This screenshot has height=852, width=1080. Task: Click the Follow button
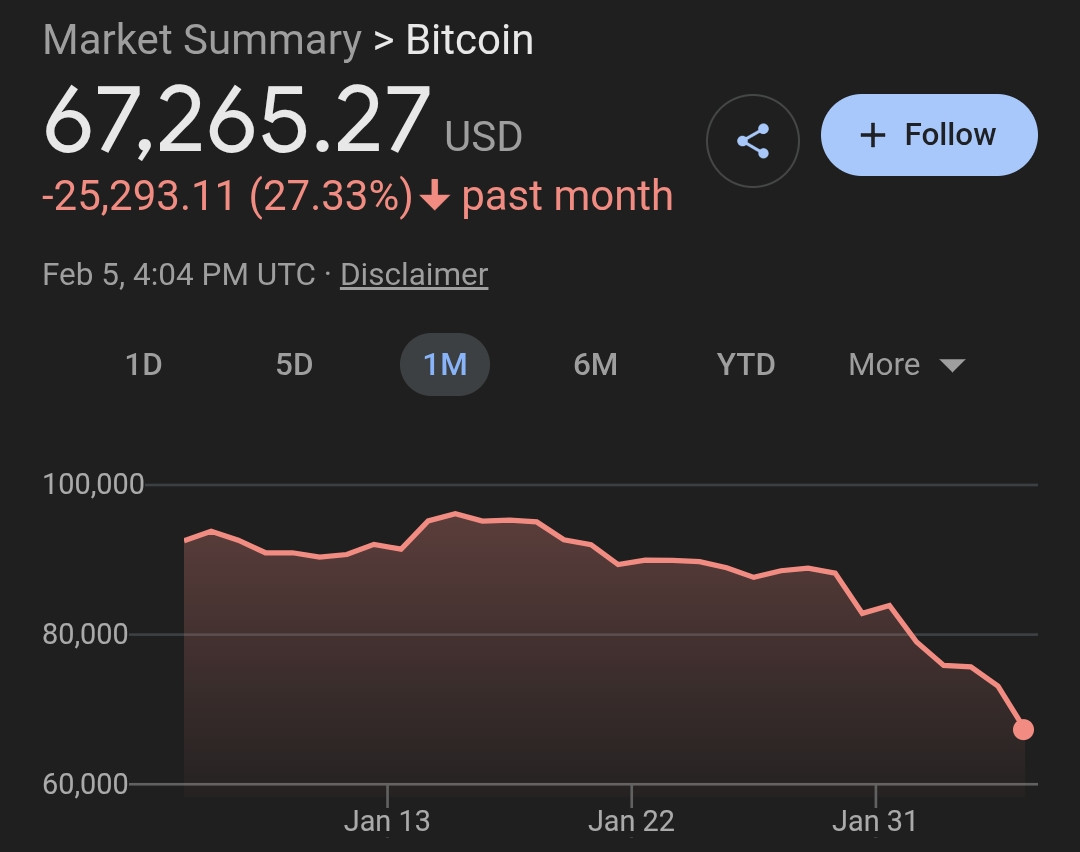coord(929,135)
